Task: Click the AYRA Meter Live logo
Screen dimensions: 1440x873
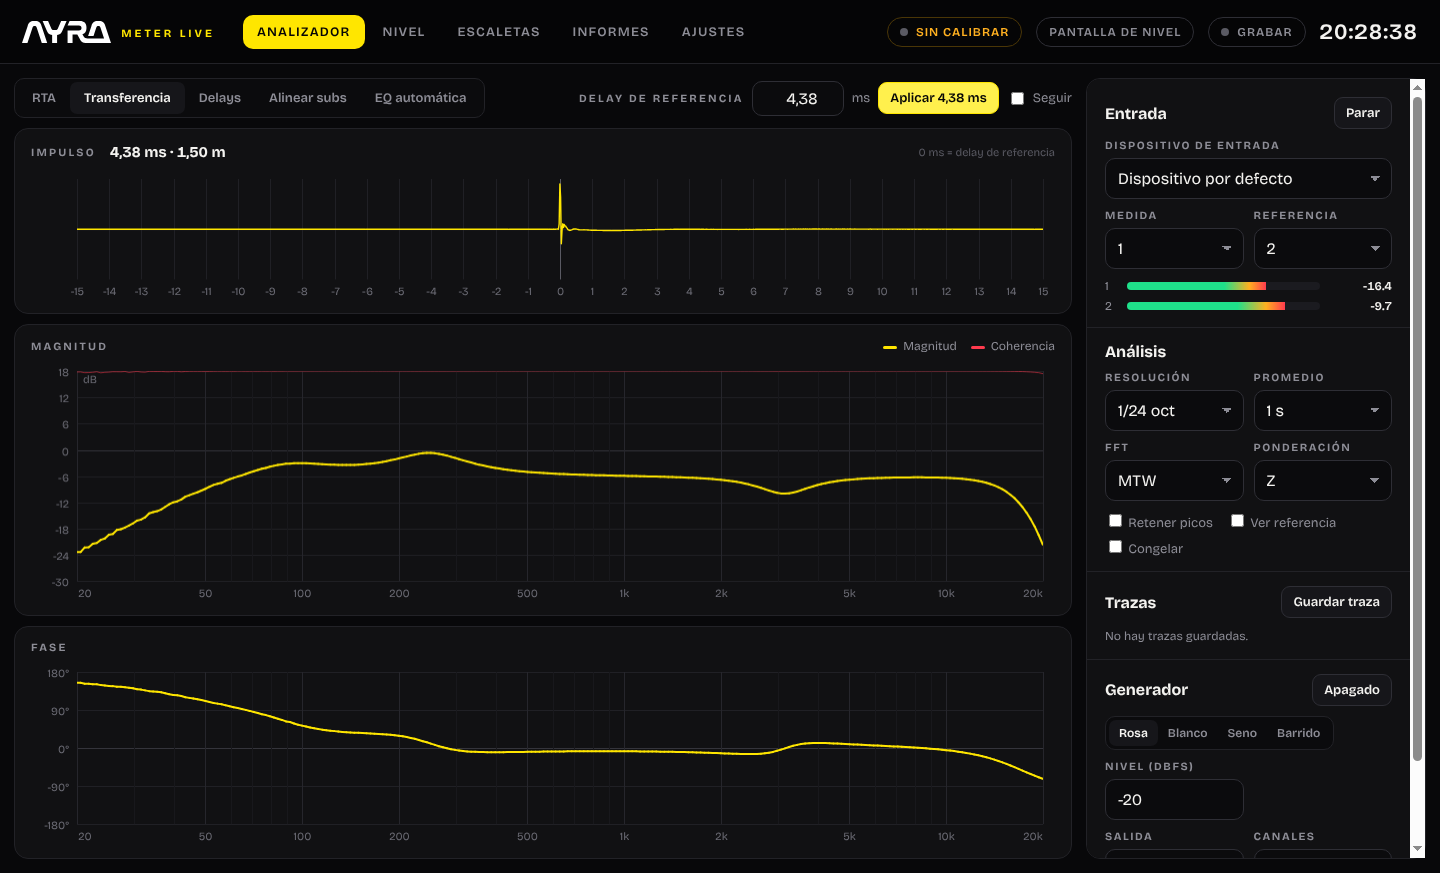Action: click(x=118, y=32)
